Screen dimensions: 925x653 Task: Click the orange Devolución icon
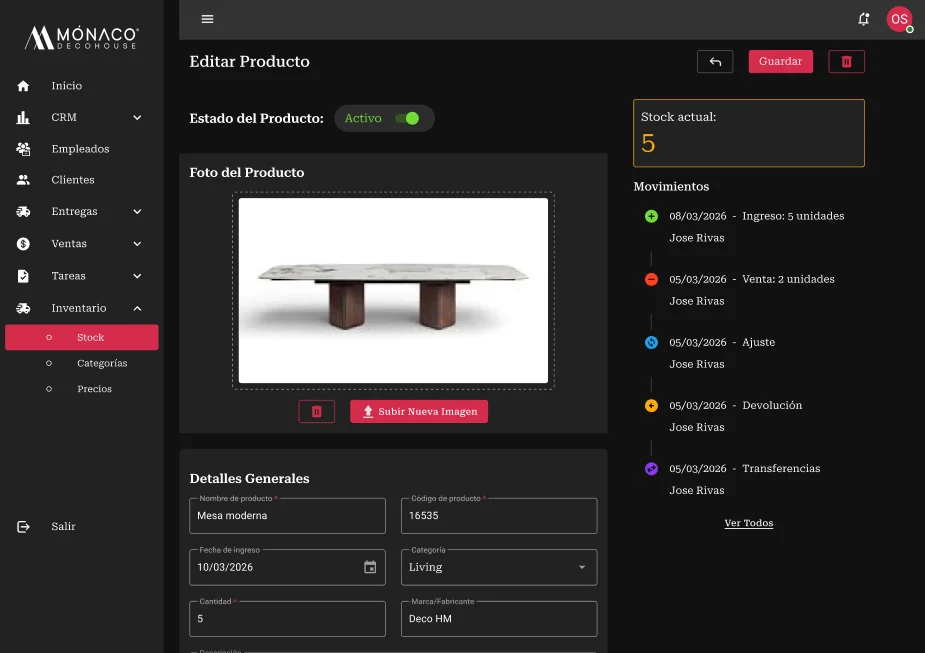651,406
